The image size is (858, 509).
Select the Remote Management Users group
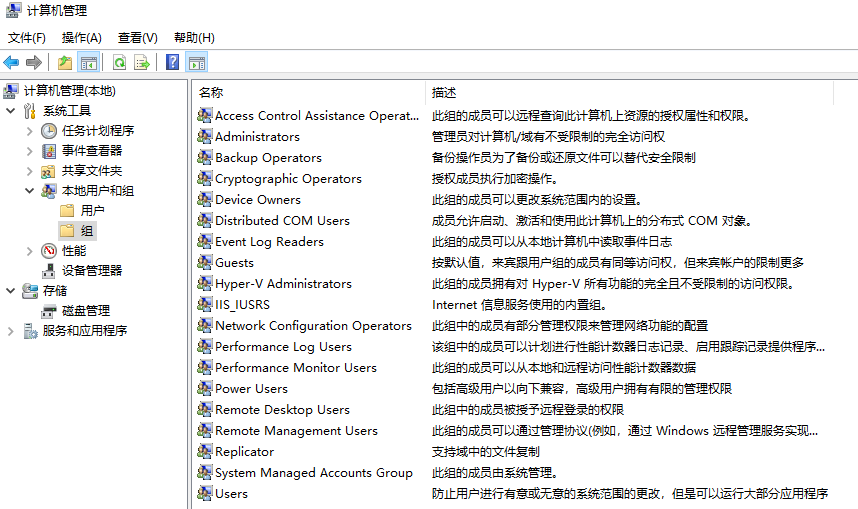coord(297,431)
